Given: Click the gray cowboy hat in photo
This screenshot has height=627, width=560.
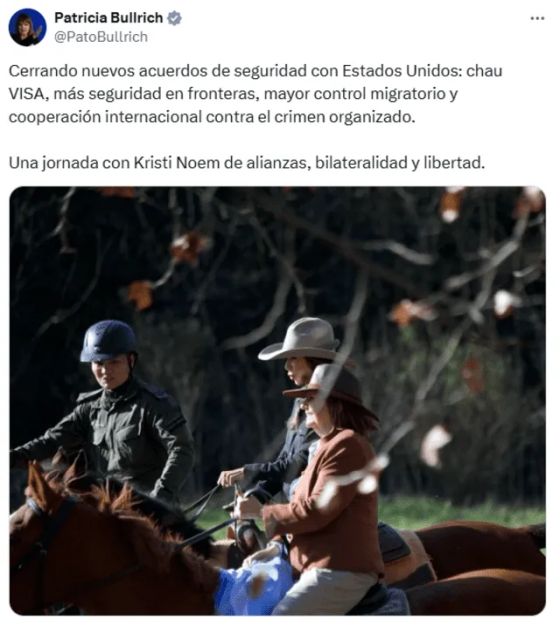Looking at the screenshot, I should point(301,339).
